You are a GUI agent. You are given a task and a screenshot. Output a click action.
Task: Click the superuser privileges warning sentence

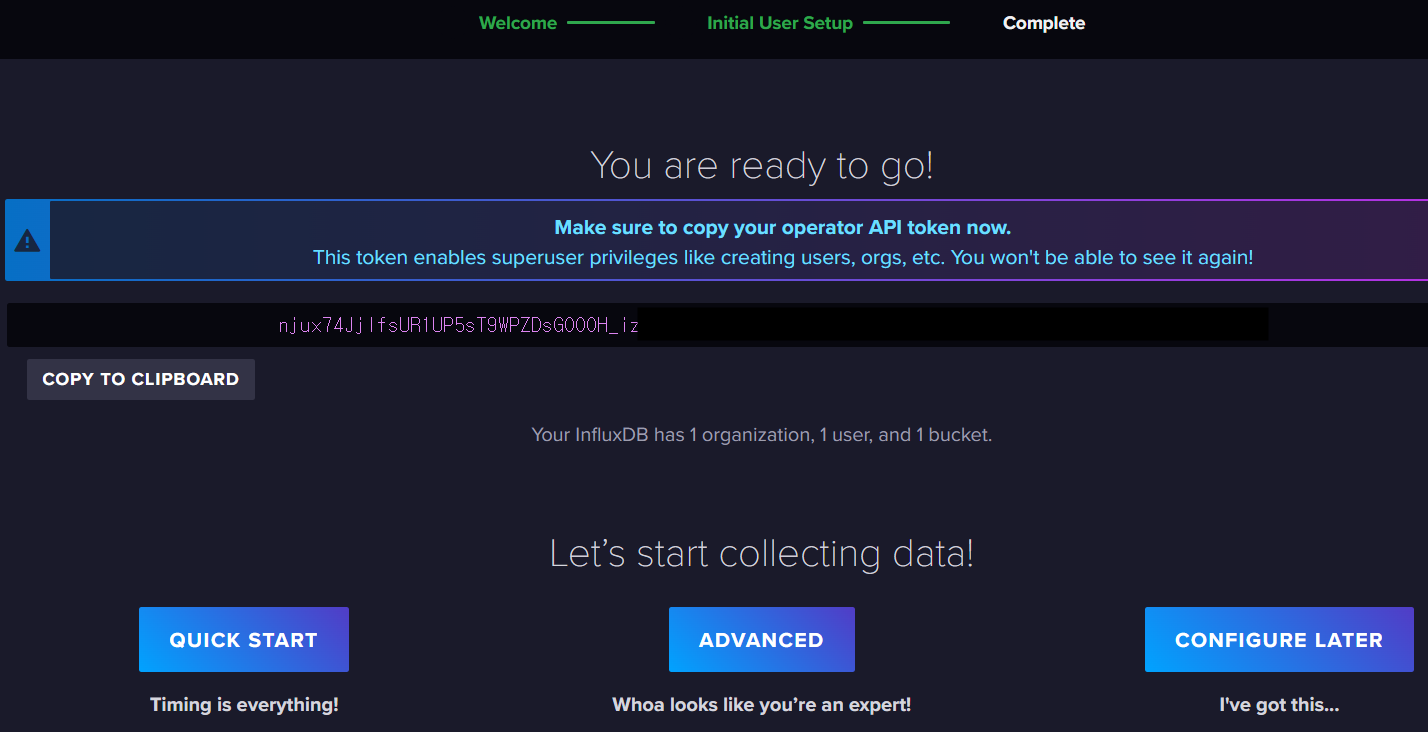[x=783, y=257]
